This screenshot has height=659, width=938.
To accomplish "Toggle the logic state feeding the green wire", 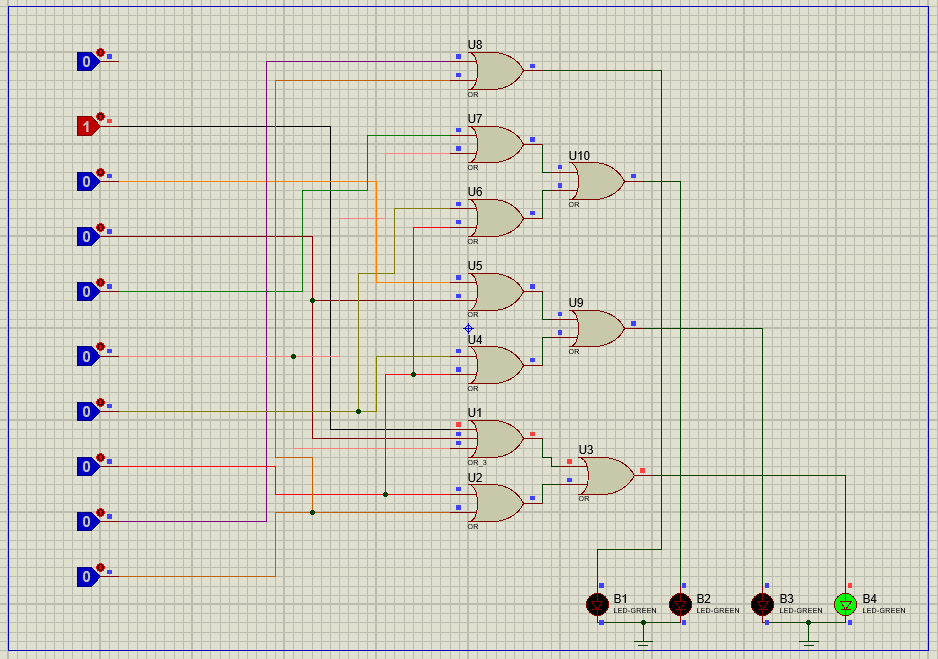I will pyautogui.click(x=87, y=292).
